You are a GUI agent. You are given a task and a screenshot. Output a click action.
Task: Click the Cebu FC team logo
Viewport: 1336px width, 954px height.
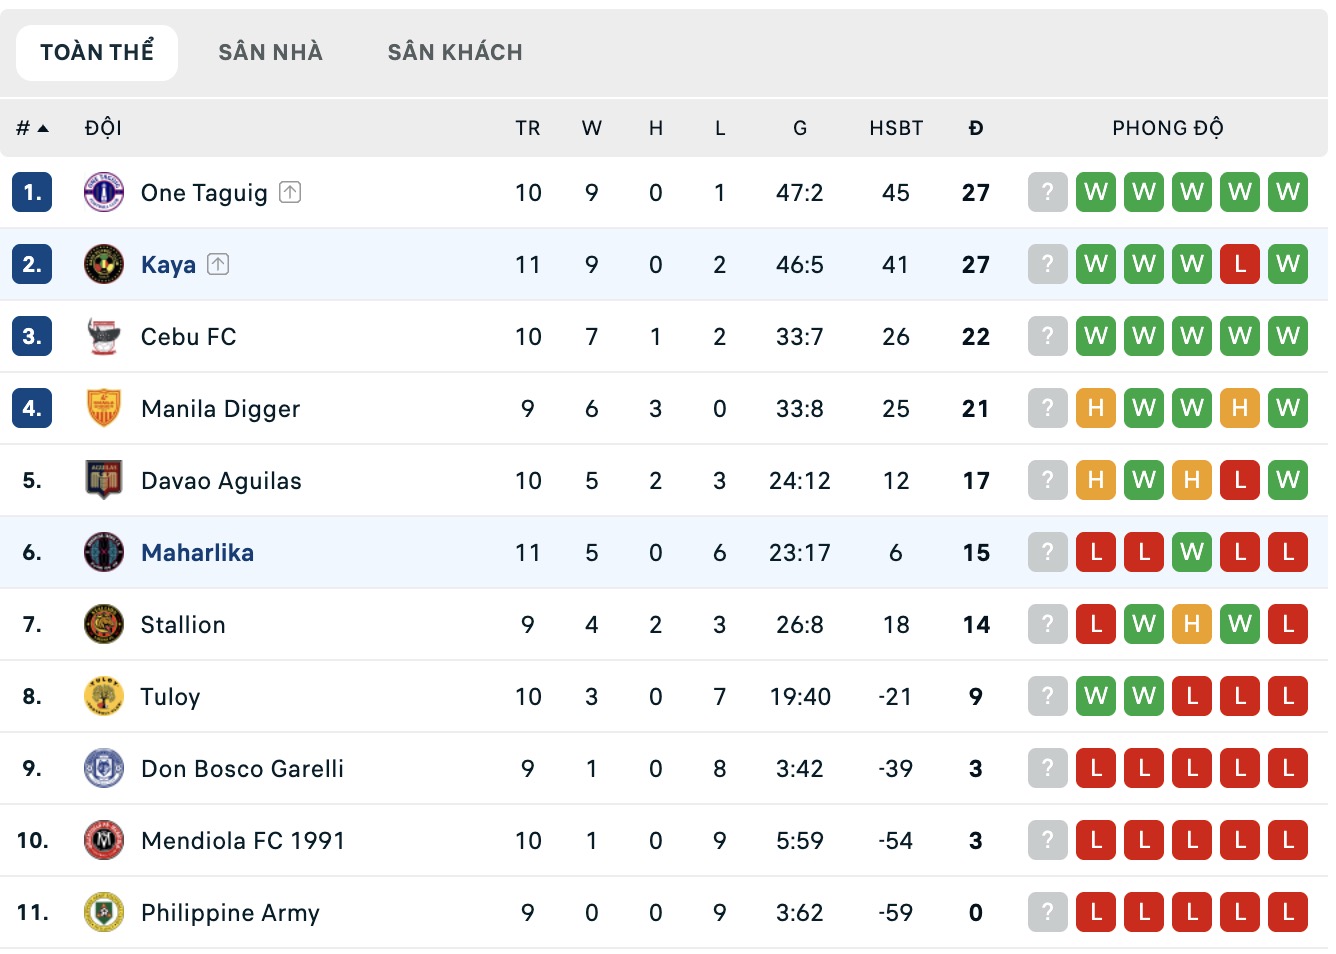coord(104,336)
